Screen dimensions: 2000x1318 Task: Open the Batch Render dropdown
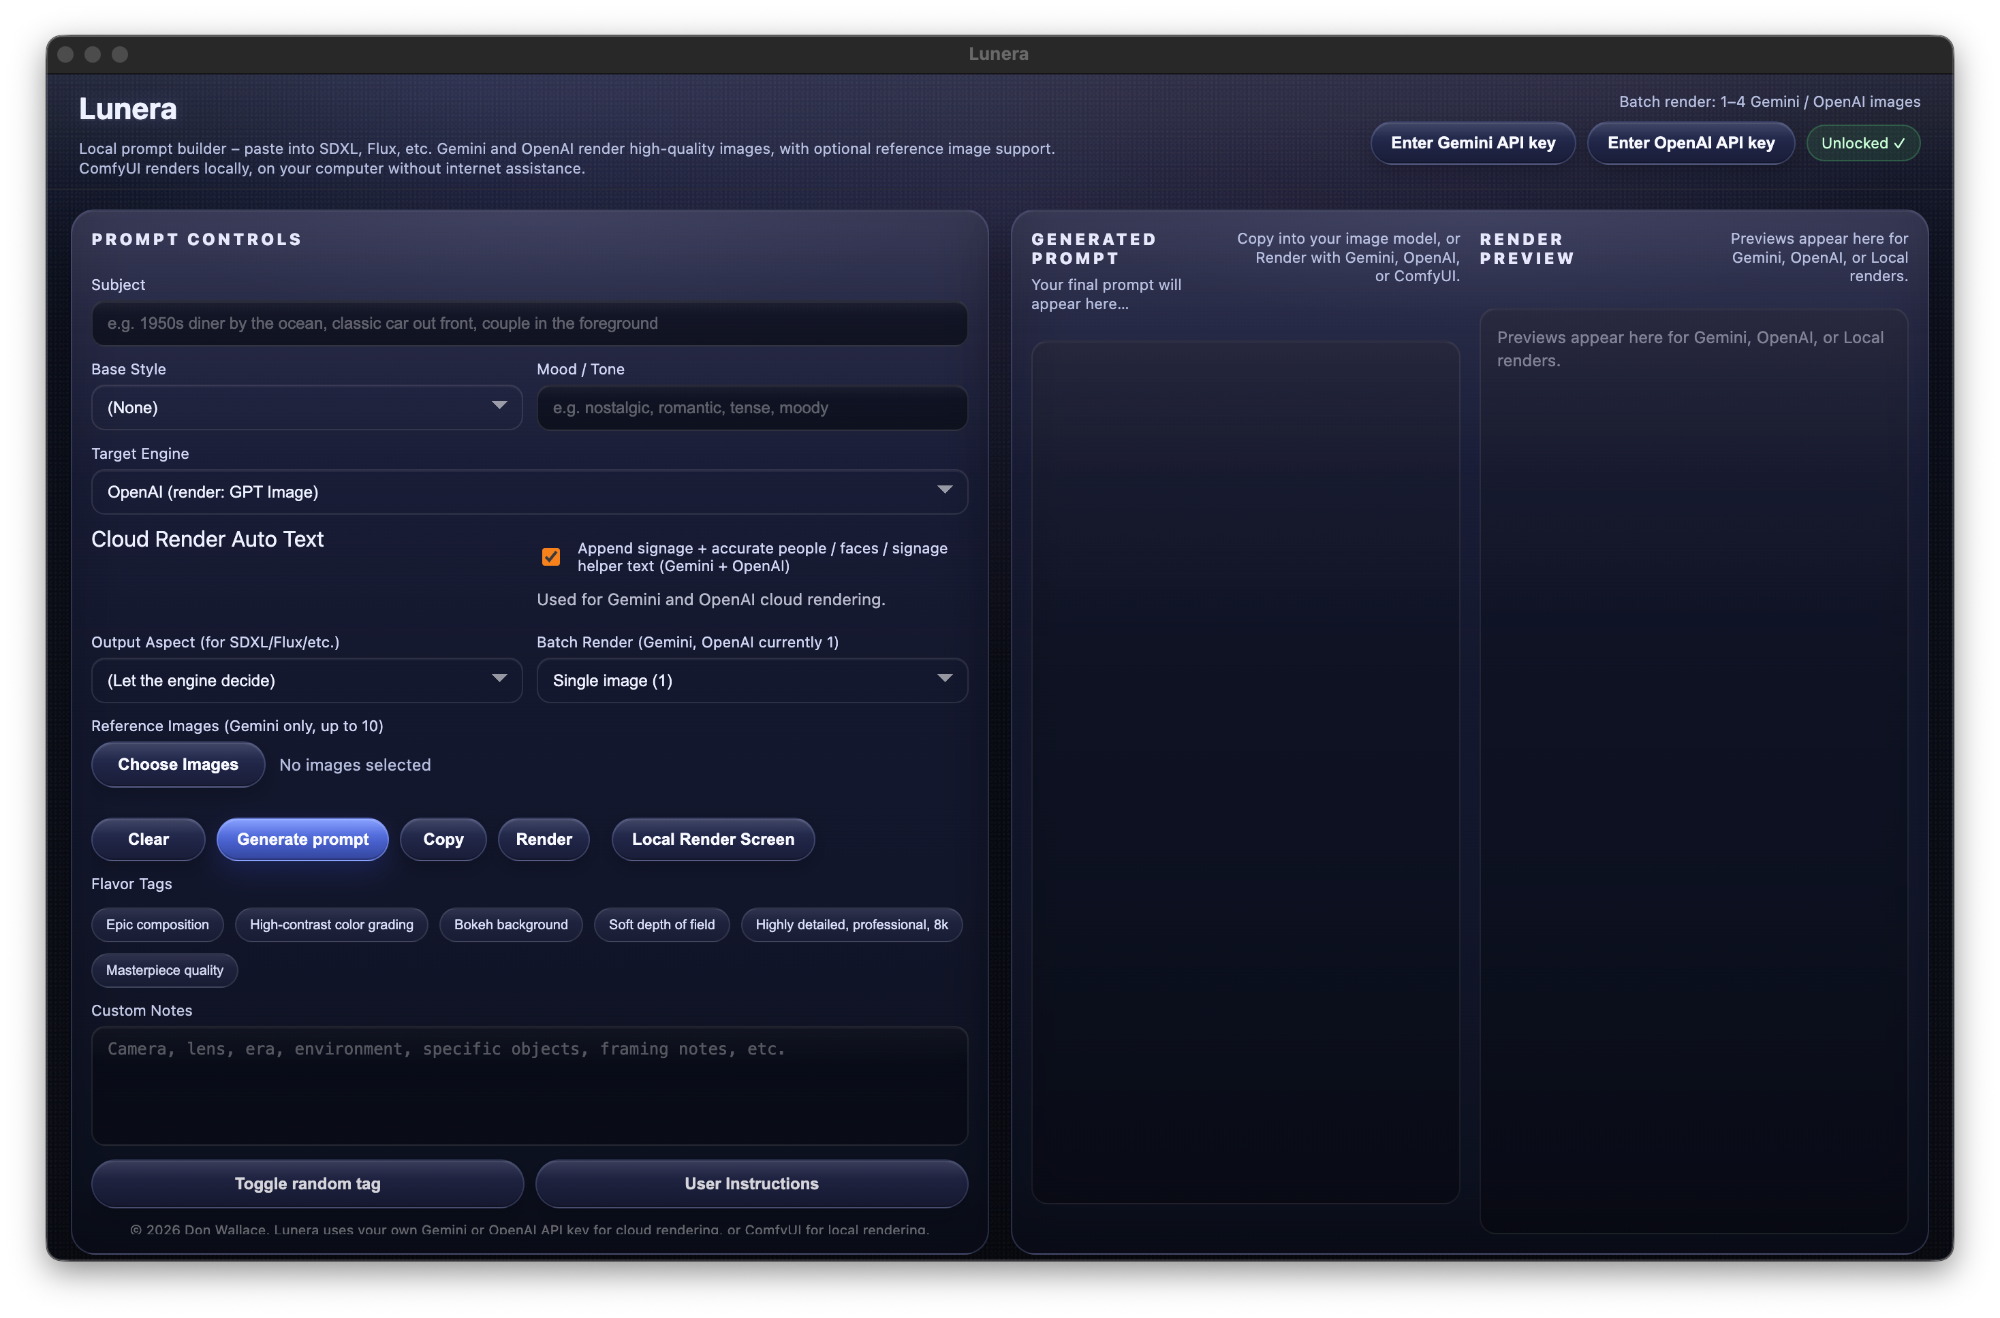(x=751, y=681)
